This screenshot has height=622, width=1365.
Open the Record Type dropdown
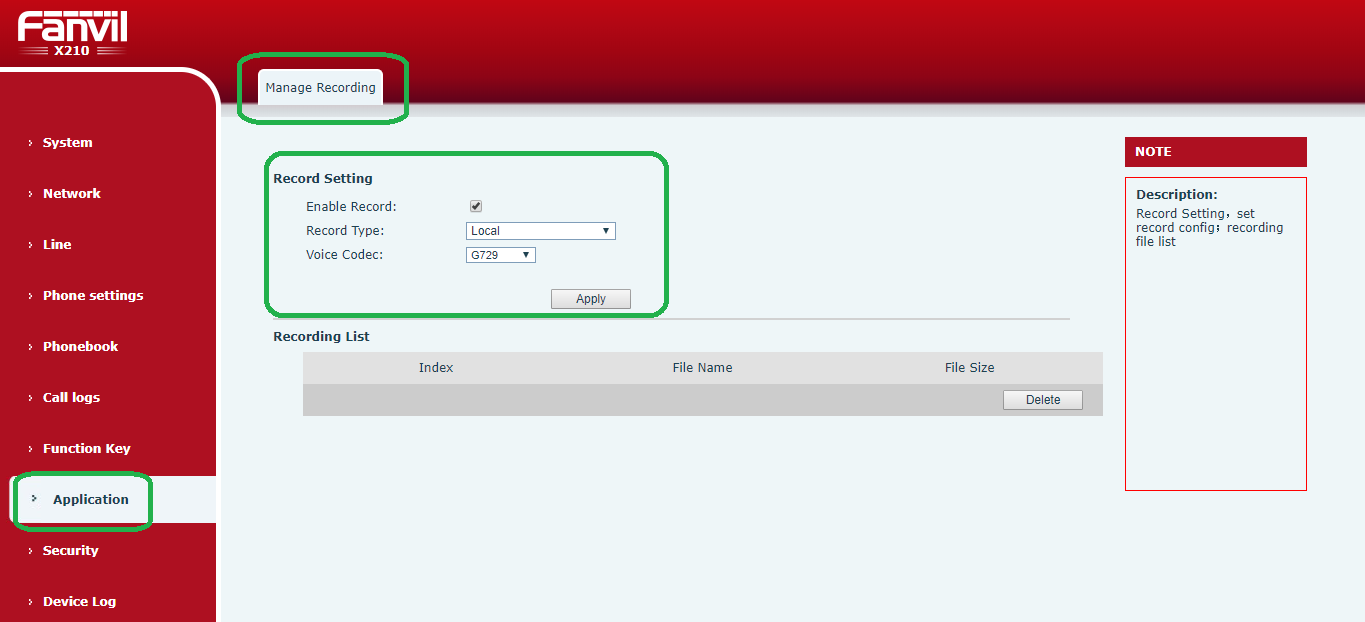point(541,231)
